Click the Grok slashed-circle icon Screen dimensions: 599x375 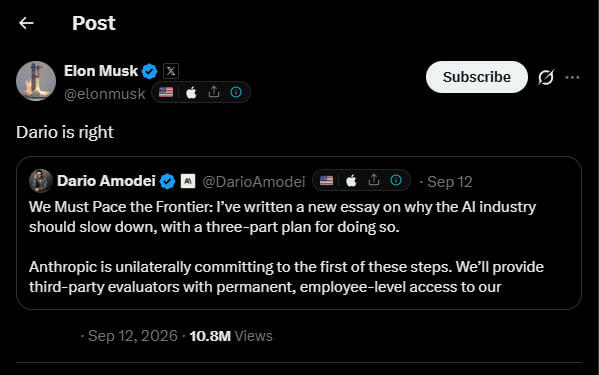click(546, 77)
